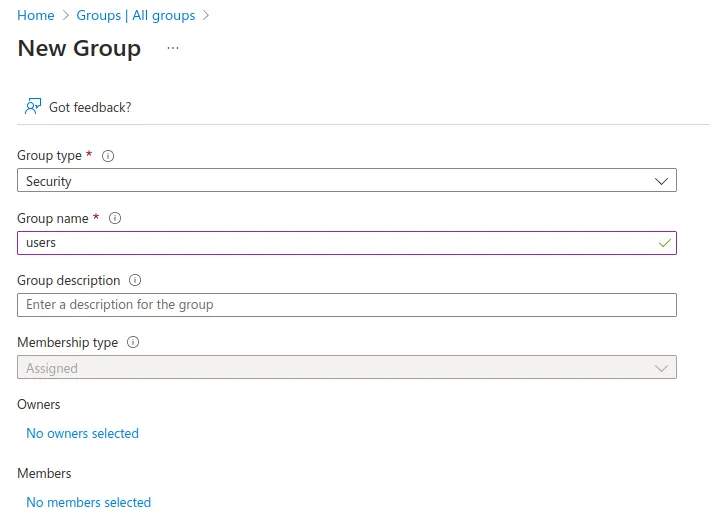710x530 pixels.
Task: Click the chevron after Groups breadcrumb
Action: pos(206,16)
